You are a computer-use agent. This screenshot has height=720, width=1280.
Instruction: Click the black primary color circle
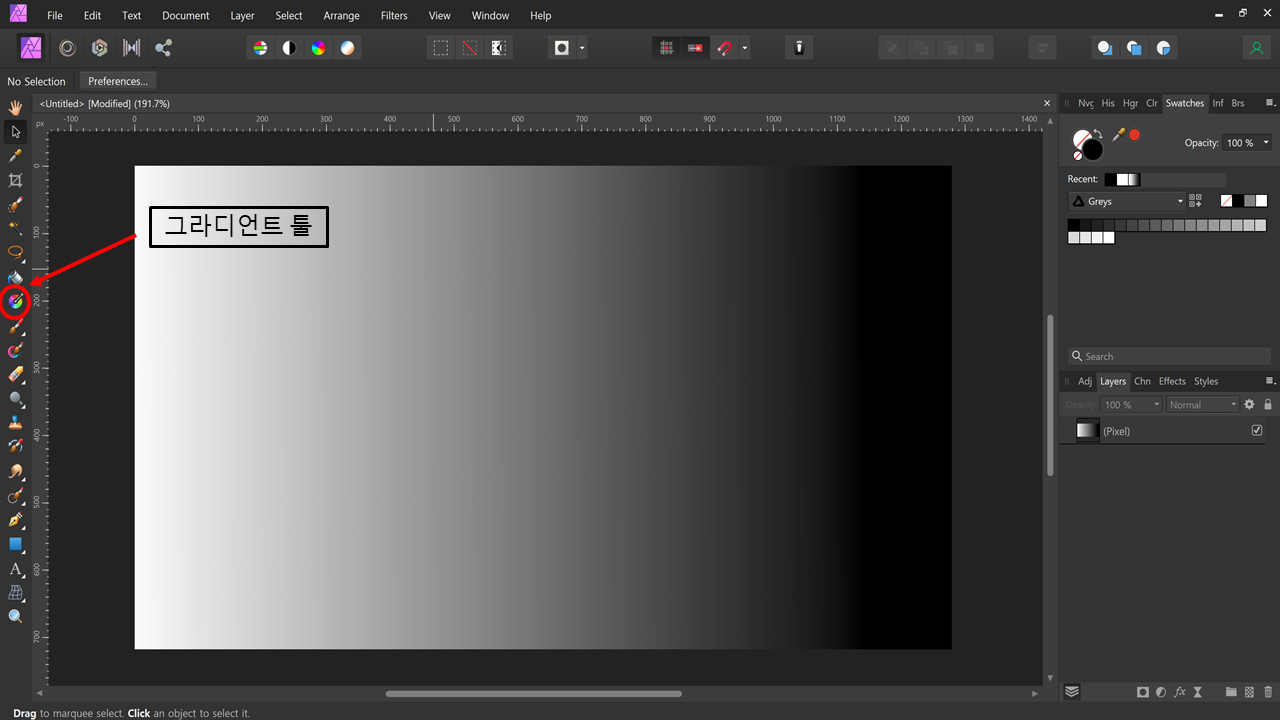pos(1092,149)
